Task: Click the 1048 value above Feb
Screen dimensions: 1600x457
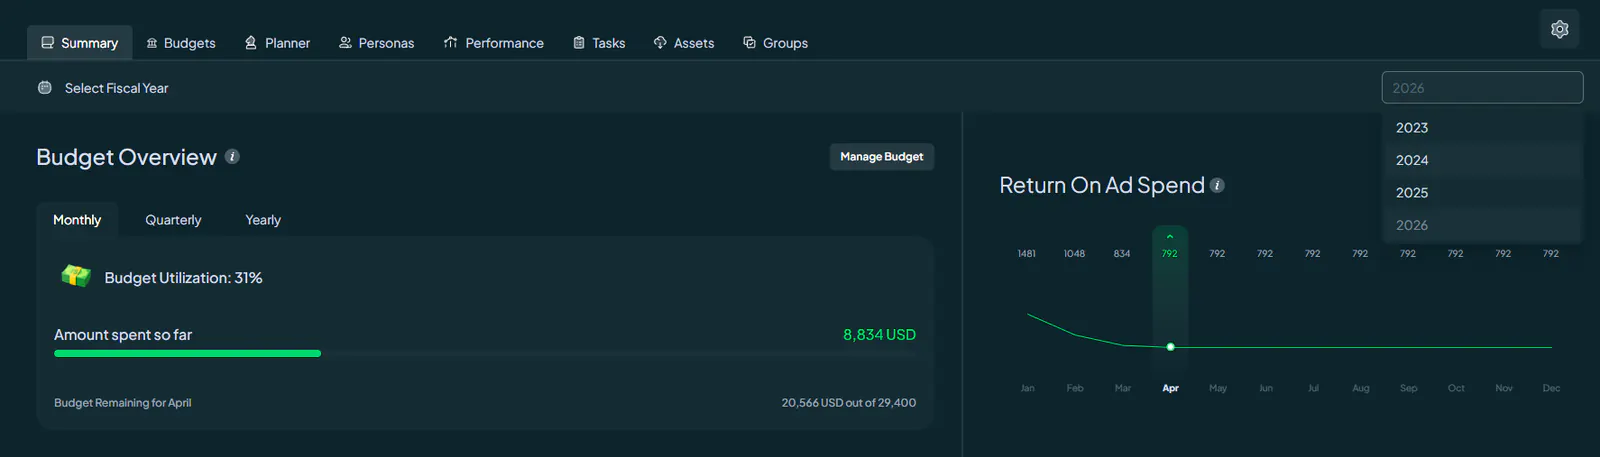Action: pyautogui.click(x=1074, y=254)
